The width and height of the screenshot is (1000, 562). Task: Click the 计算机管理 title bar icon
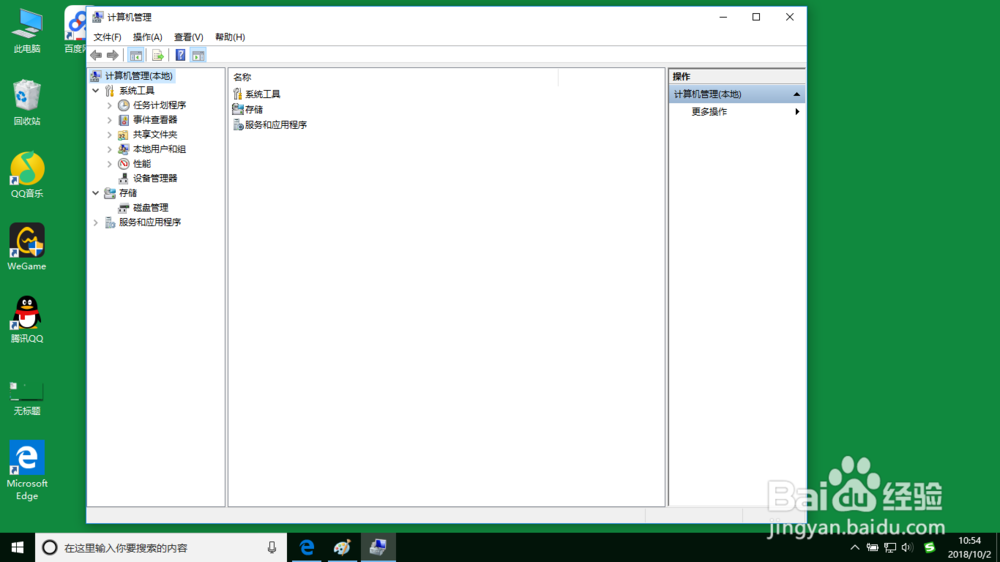pos(98,17)
